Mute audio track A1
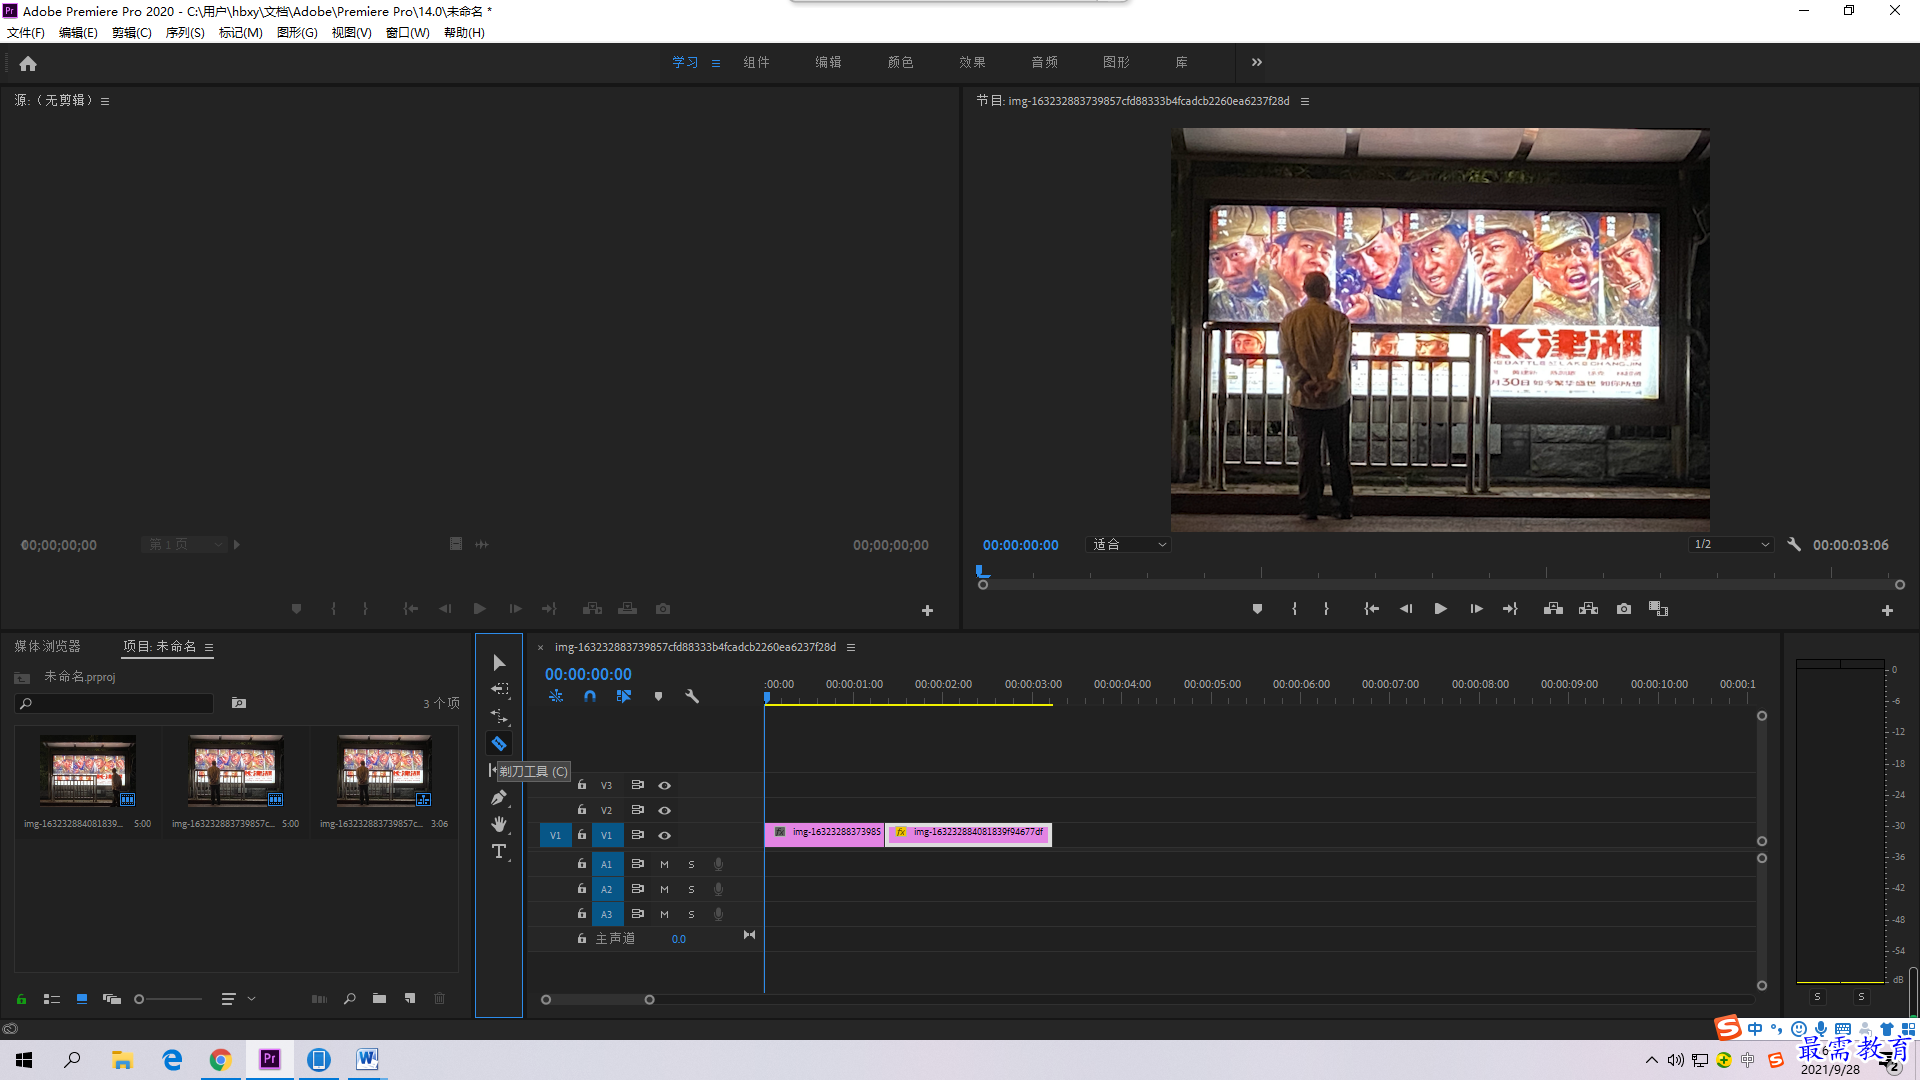The image size is (1920, 1080). 664,864
